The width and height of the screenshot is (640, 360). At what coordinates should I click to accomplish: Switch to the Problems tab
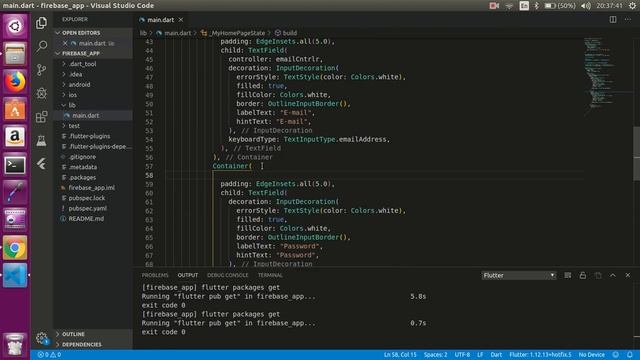pos(155,276)
